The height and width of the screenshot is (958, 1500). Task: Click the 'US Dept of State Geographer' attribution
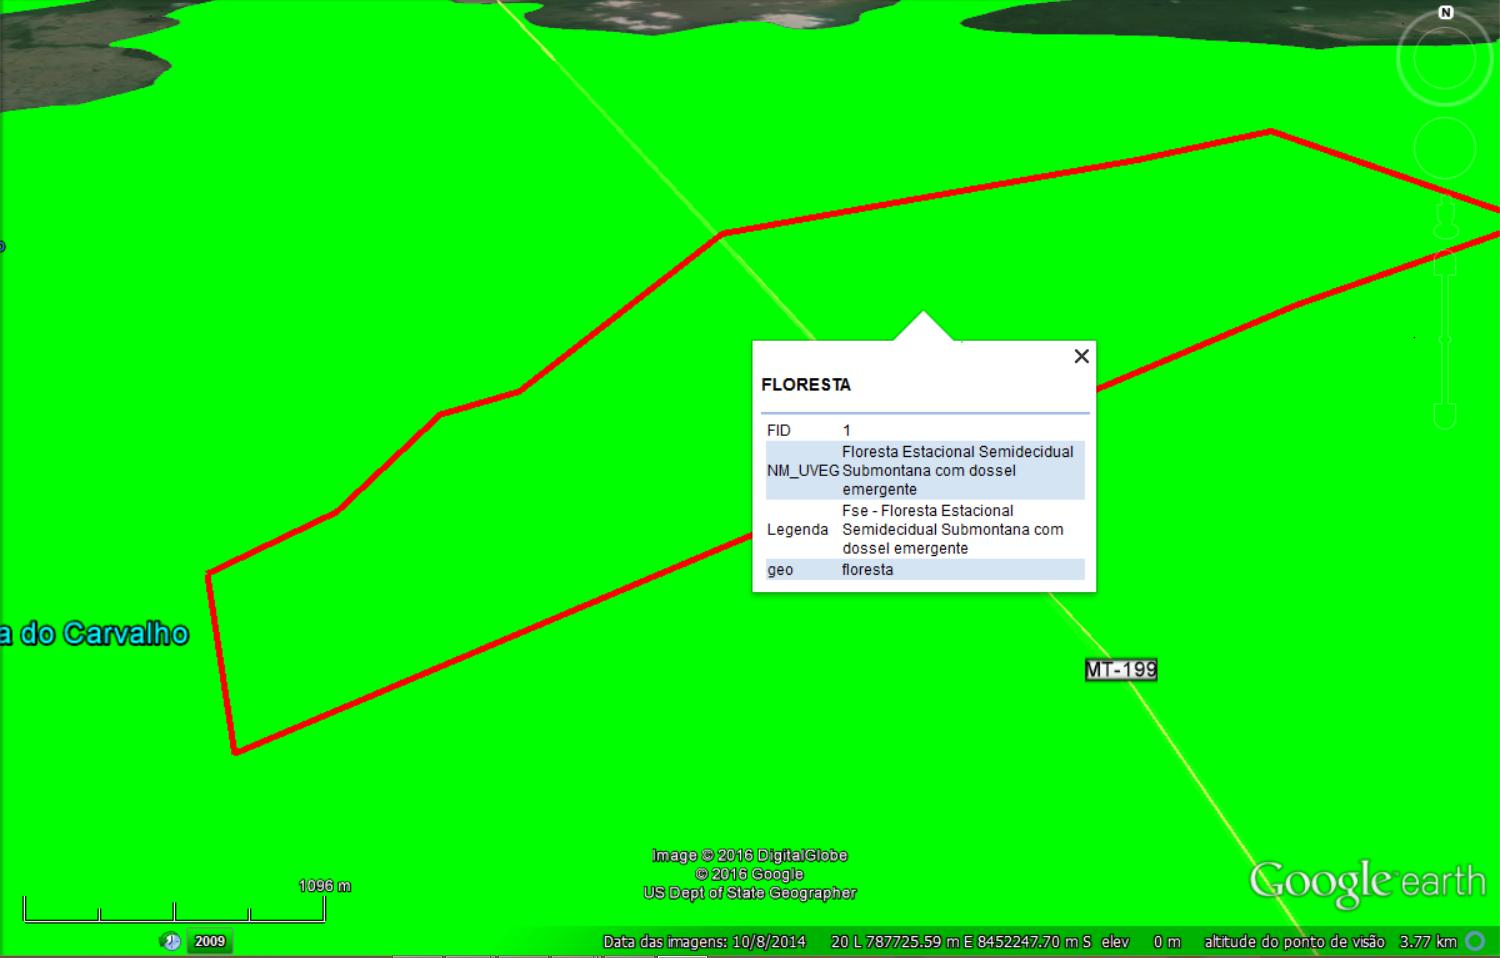coord(750,893)
